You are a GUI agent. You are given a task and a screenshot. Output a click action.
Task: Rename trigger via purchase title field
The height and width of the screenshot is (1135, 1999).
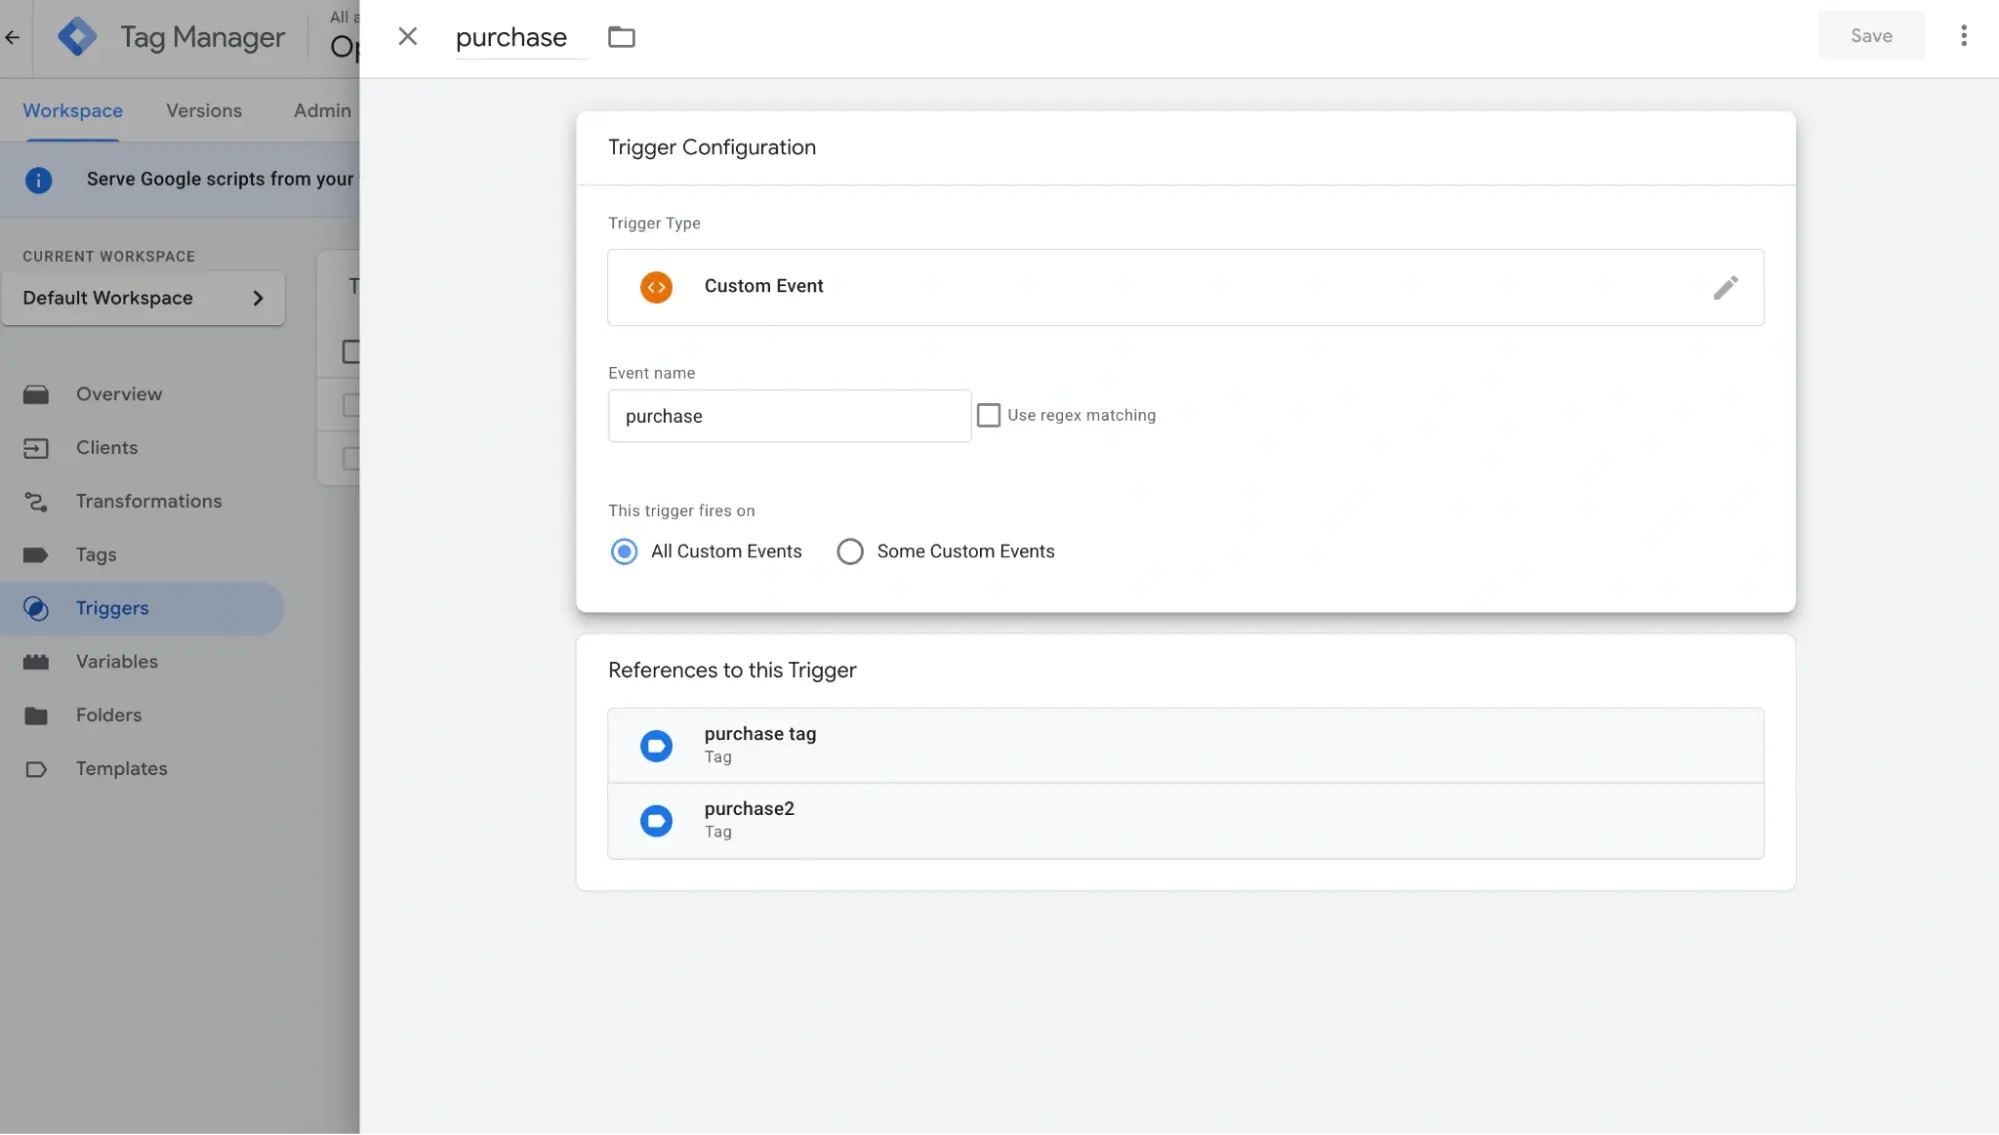(521, 37)
